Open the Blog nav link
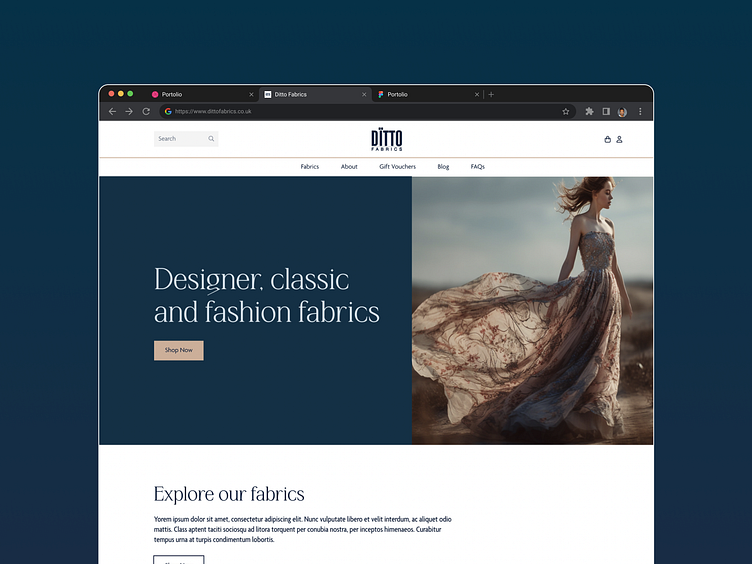The height and width of the screenshot is (564, 752). [443, 166]
